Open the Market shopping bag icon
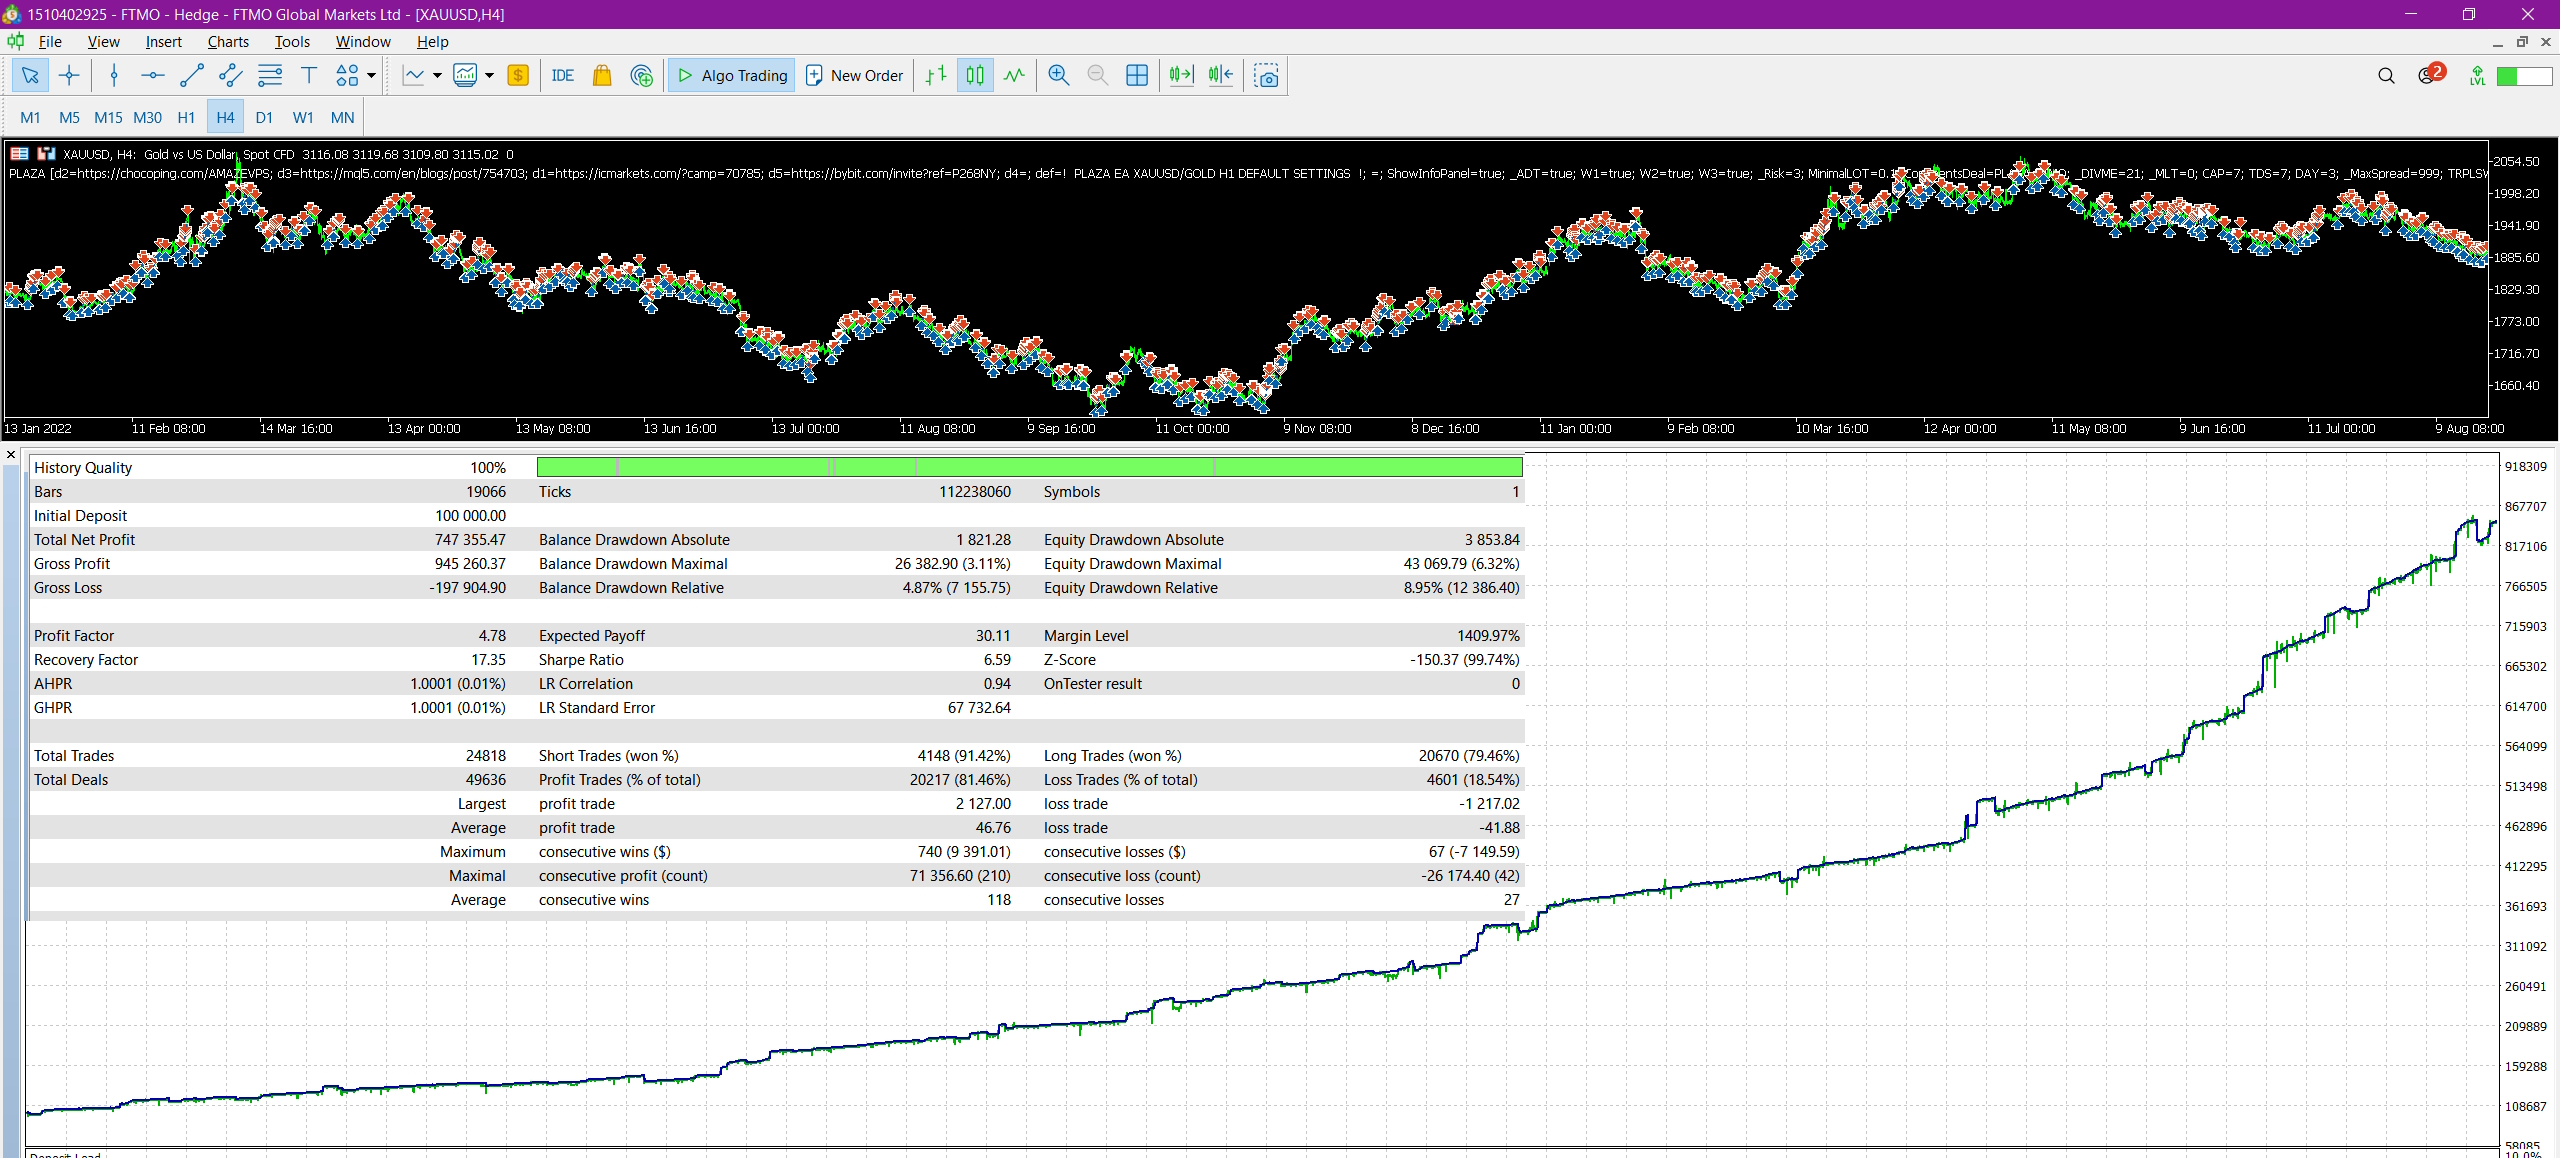2560x1158 pixels. tap(602, 75)
